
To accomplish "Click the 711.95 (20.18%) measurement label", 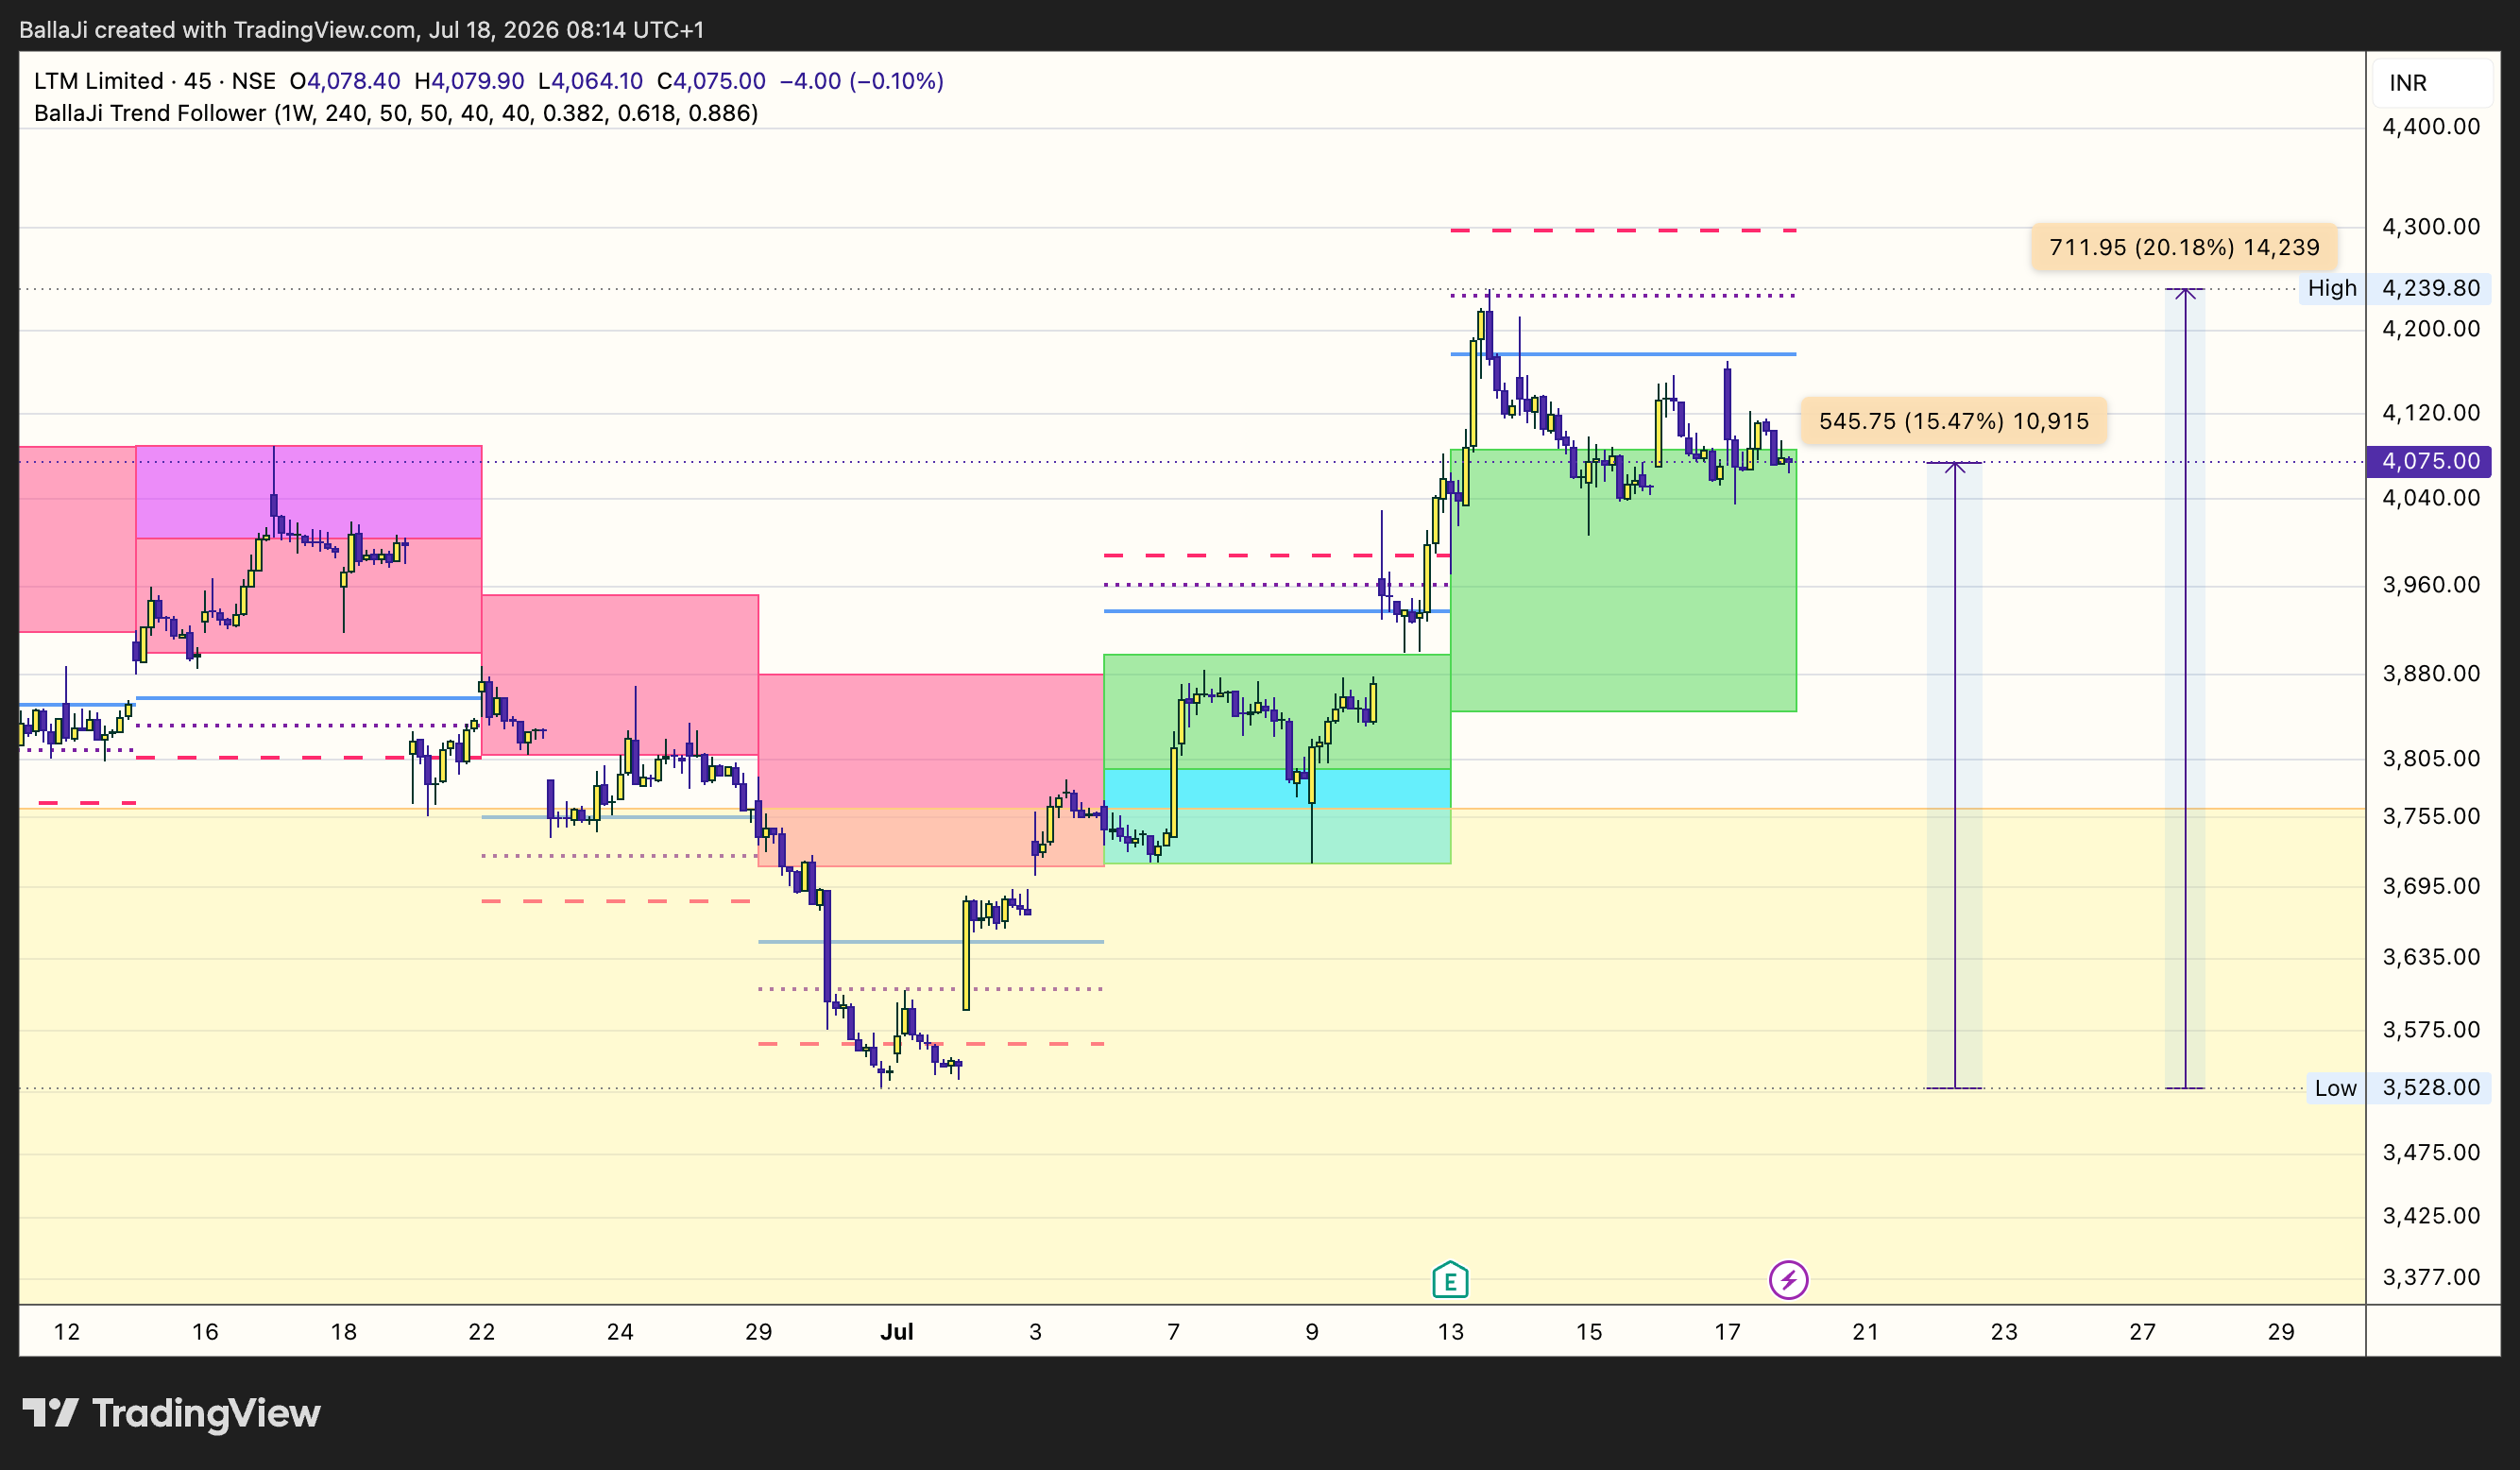I will [2184, 247].
